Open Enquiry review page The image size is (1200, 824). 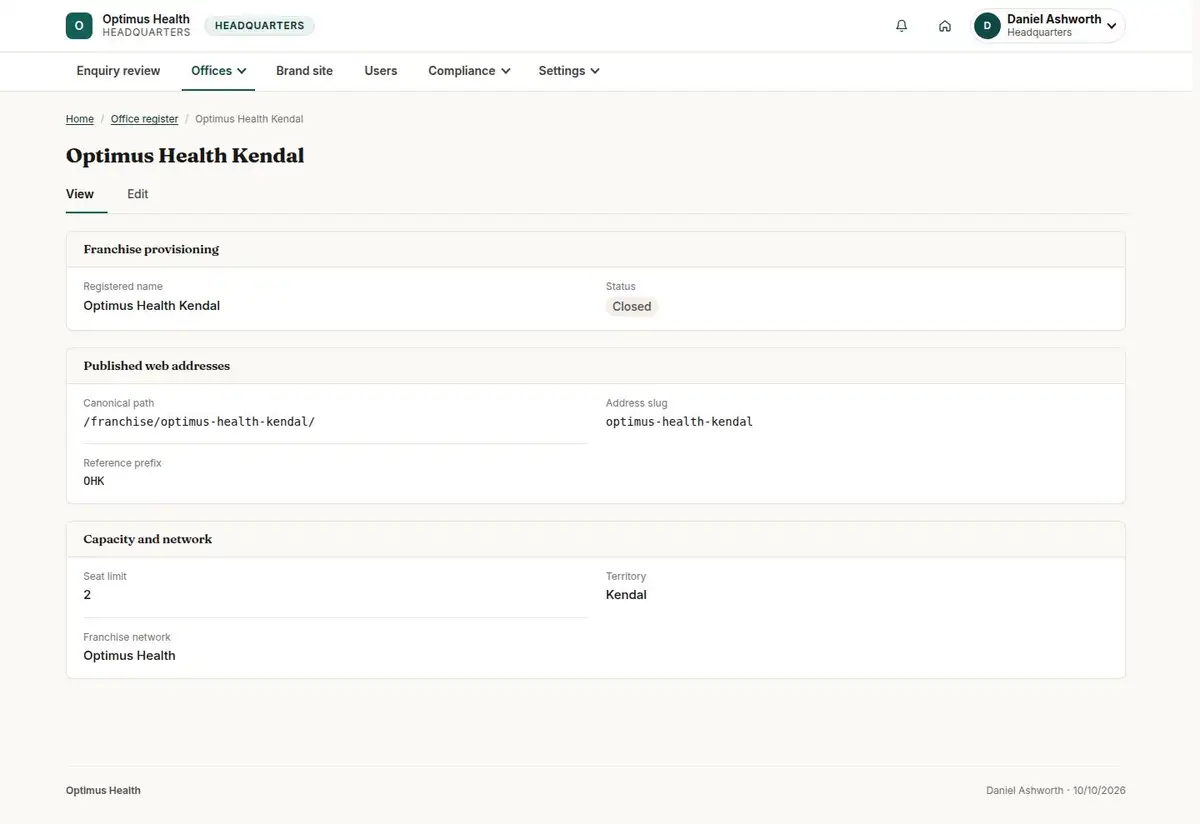pos(118,71)
